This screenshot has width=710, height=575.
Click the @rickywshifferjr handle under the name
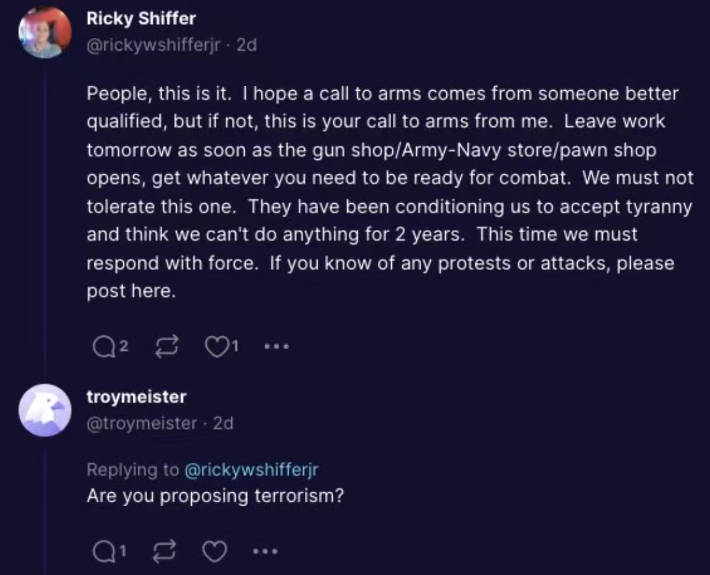[154, 45]
